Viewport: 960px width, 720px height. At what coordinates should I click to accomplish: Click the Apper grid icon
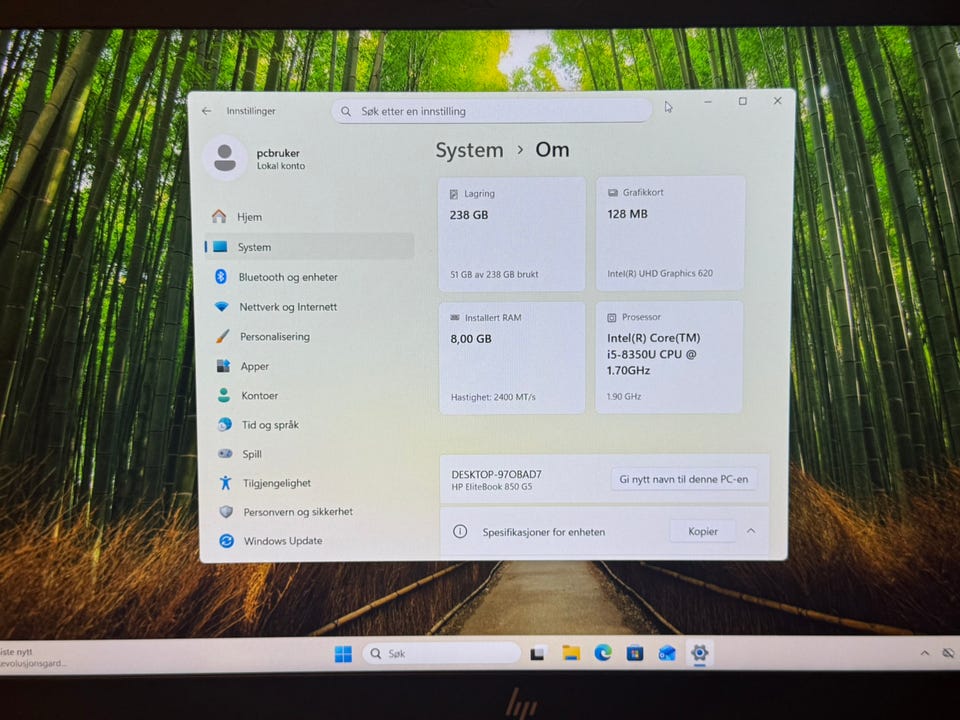pos(223,366)
